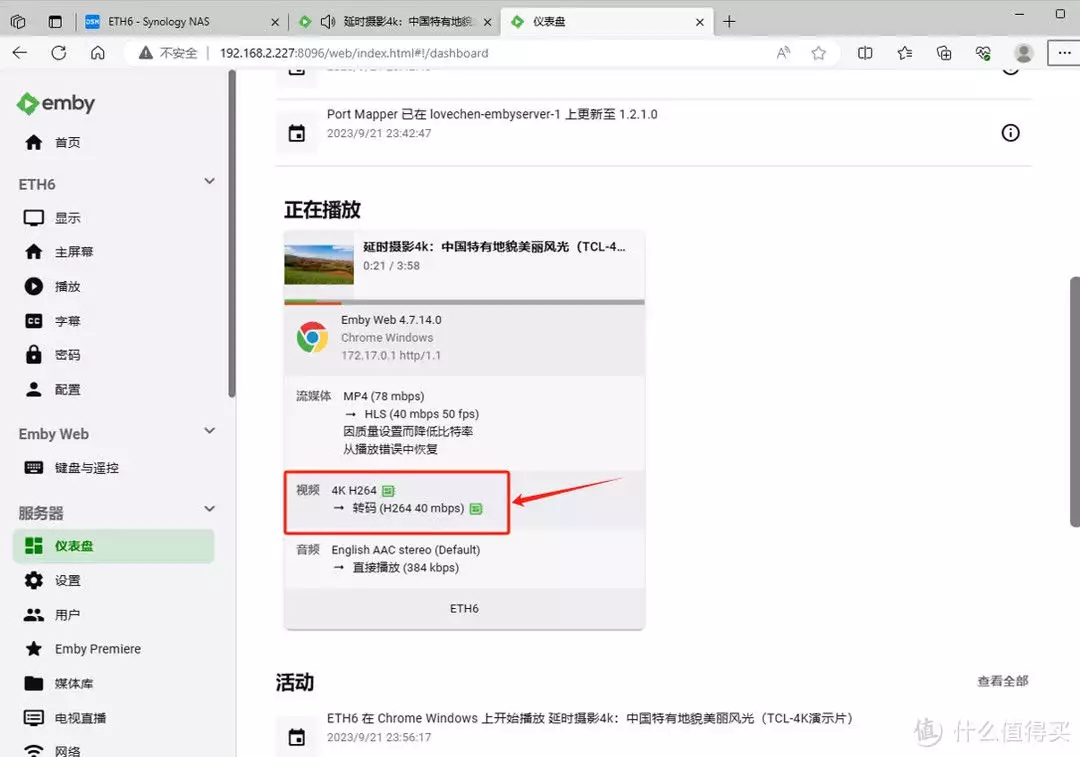Open the browser workspaces icon
This screenshot has width=1080, height=757.
tap(19, 22)
